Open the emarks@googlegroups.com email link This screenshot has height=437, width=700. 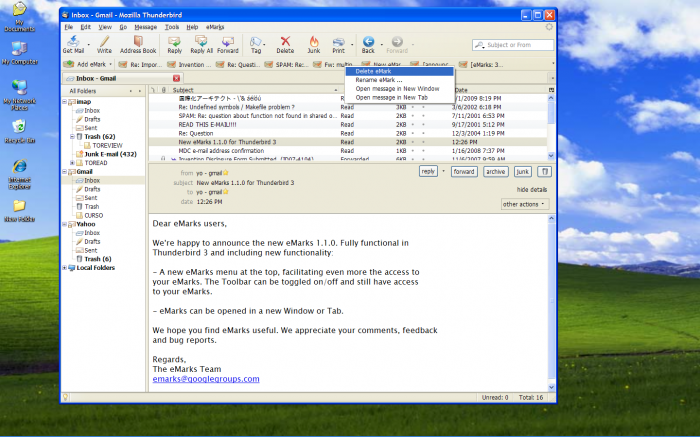[206, 379]
